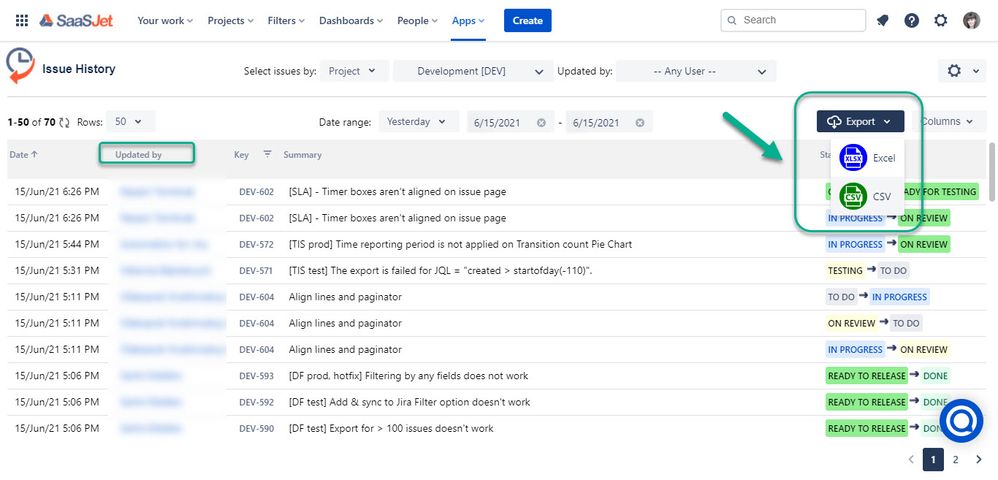Sort by the Date column header
The width and height of the screenshot is (998, 480).
click(24, 155)
